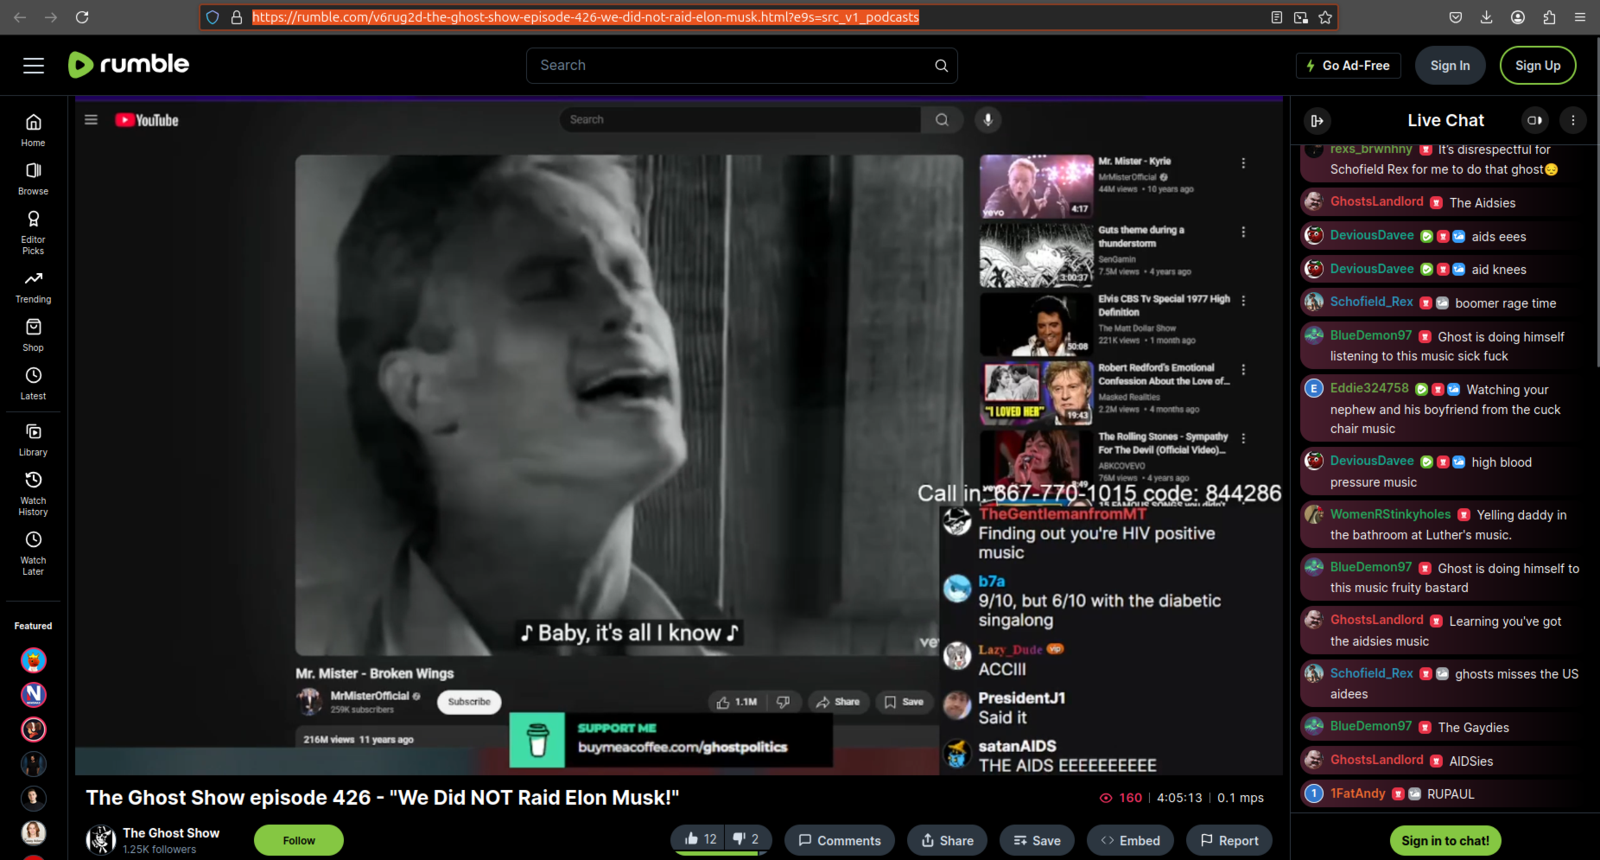This screenshot has height=860, width=1600.
Task: Open Firefox application menu
Action: point(1580,17)
